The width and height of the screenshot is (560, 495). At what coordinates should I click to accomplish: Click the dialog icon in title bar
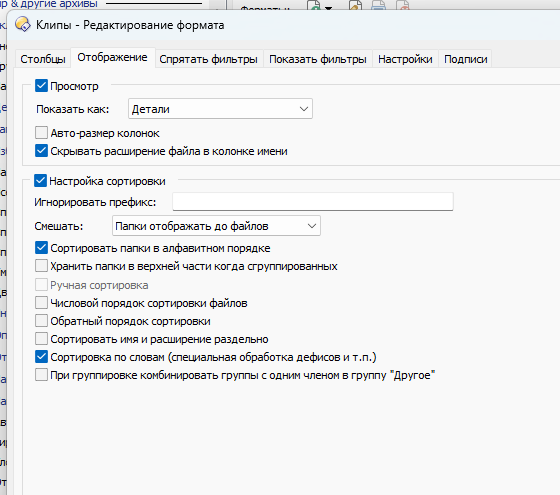[23, 25]
